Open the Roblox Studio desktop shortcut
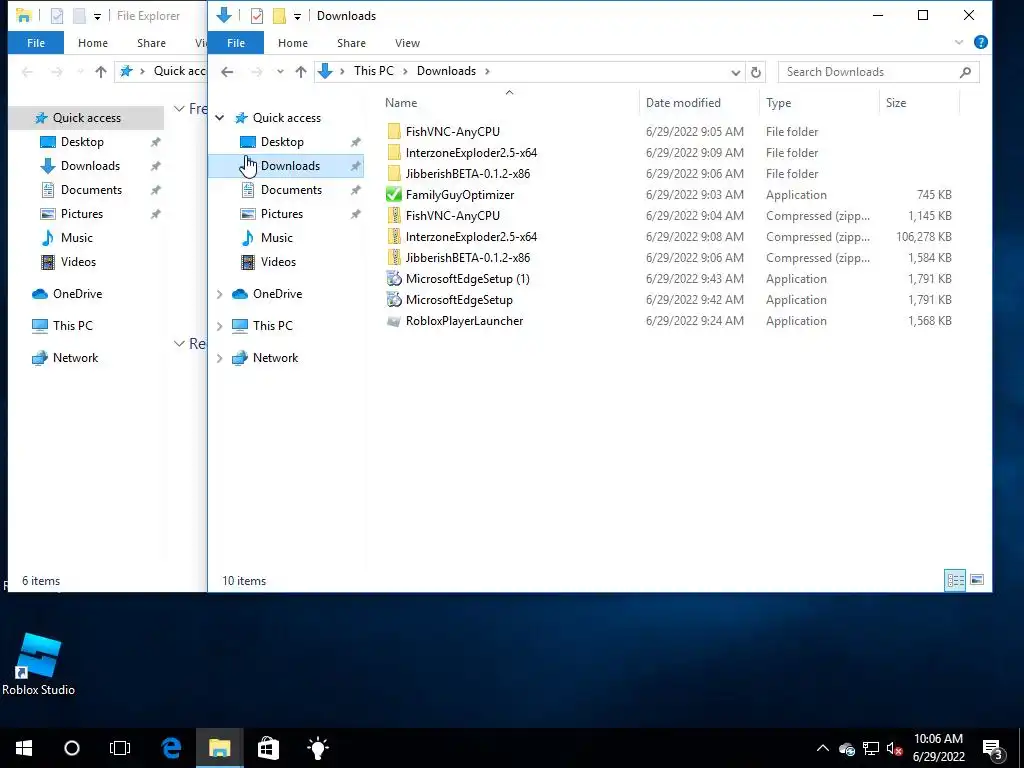1024x768 pixels. [38, 664]
